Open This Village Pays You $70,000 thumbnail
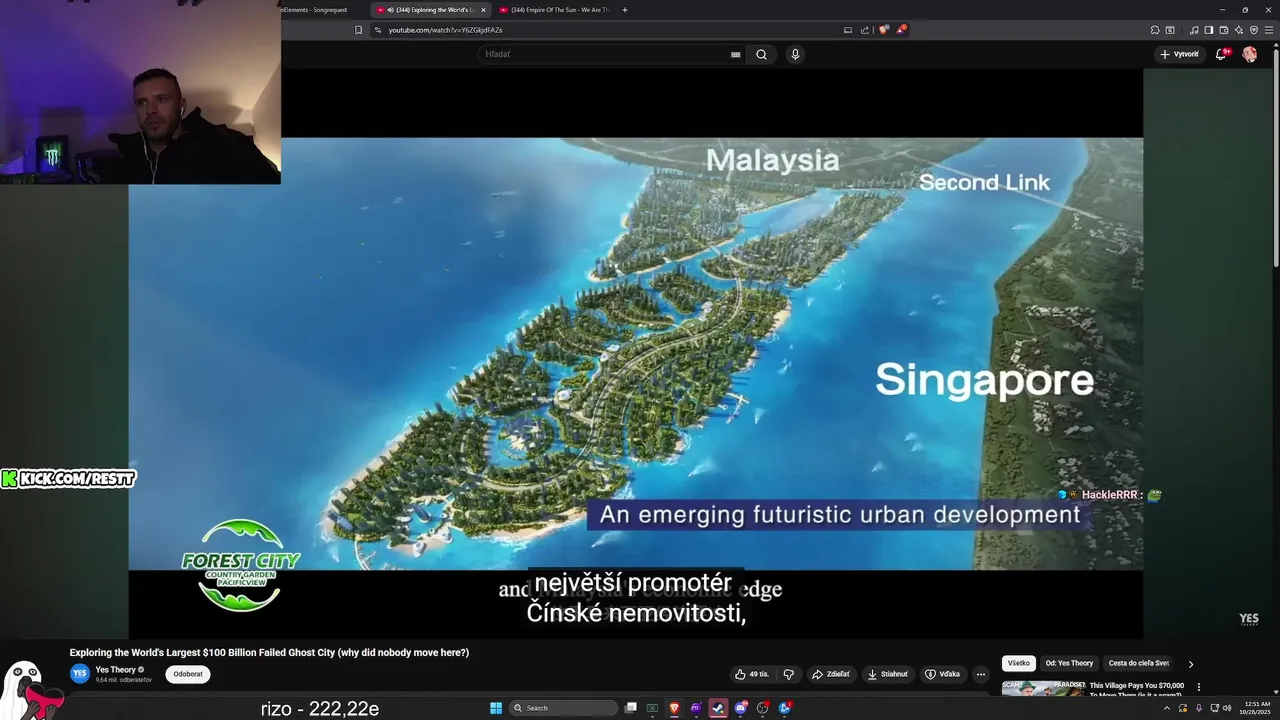This screenshot has height=720, width=1280. [1043, 688]
